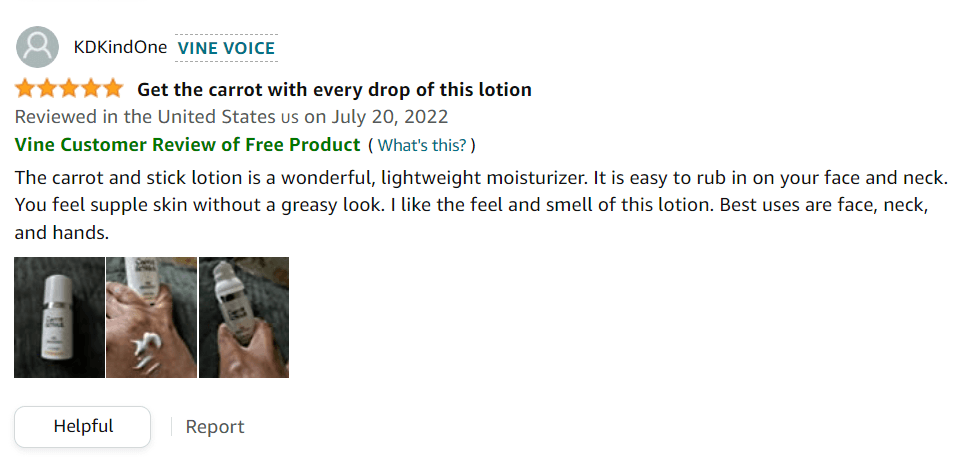Click the second orange rating star
Viewport: 958px width, 466px height.
coord(47,89)
